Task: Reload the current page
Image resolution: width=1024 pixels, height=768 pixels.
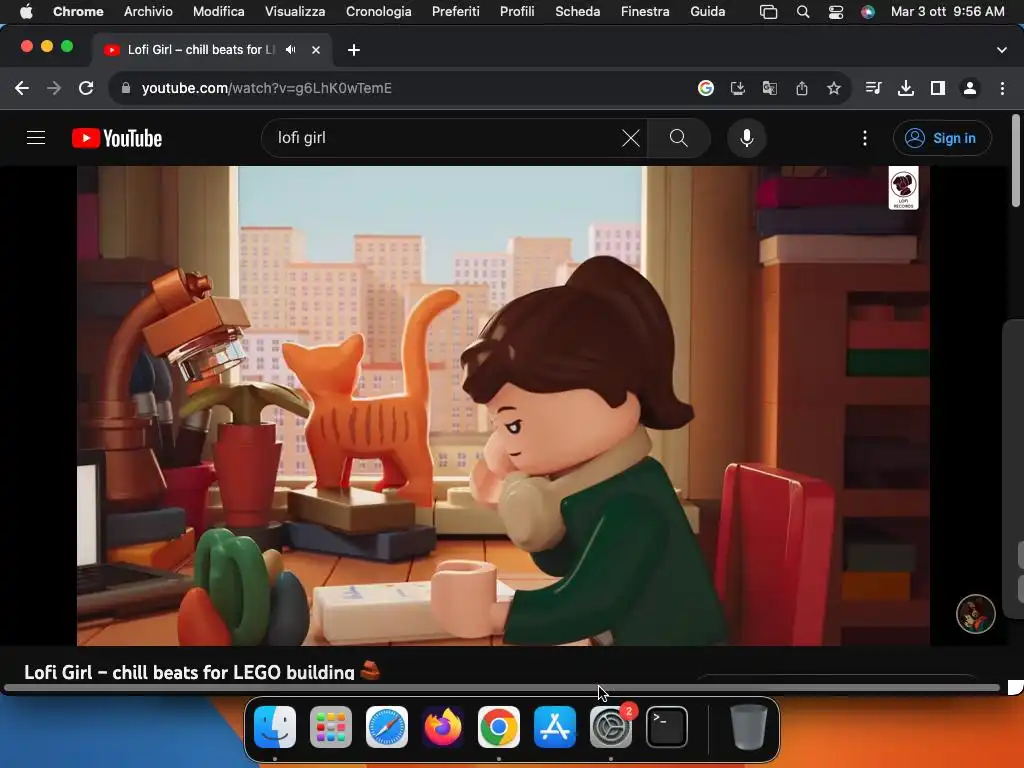Action: (x=86, y=88)
